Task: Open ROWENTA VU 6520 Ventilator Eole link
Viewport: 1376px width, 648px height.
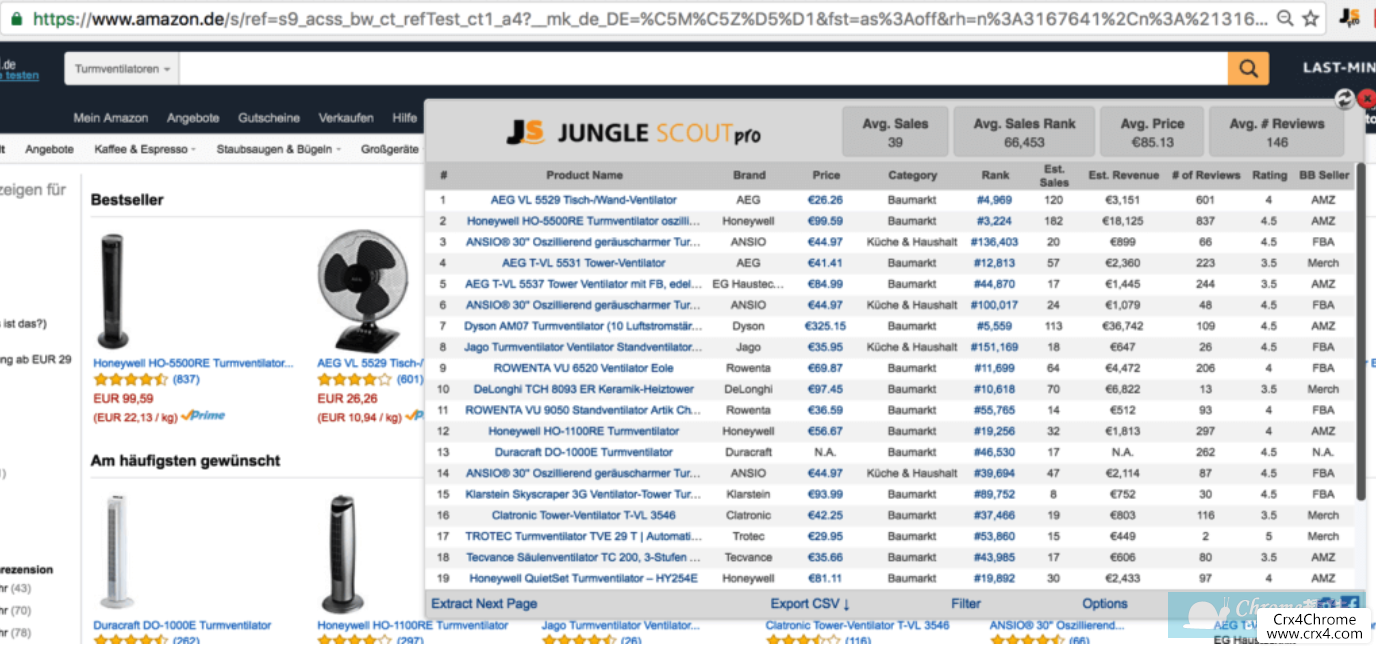Action: [x=583, y=368]
